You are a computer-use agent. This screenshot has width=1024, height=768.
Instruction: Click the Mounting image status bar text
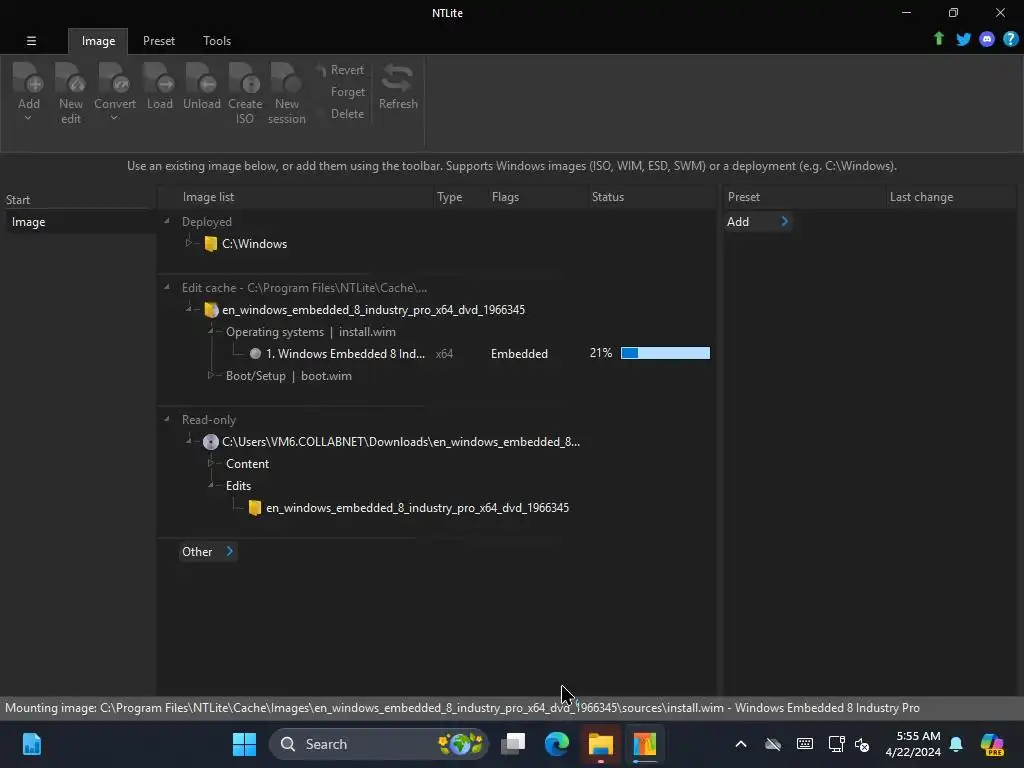click(462, 708)
